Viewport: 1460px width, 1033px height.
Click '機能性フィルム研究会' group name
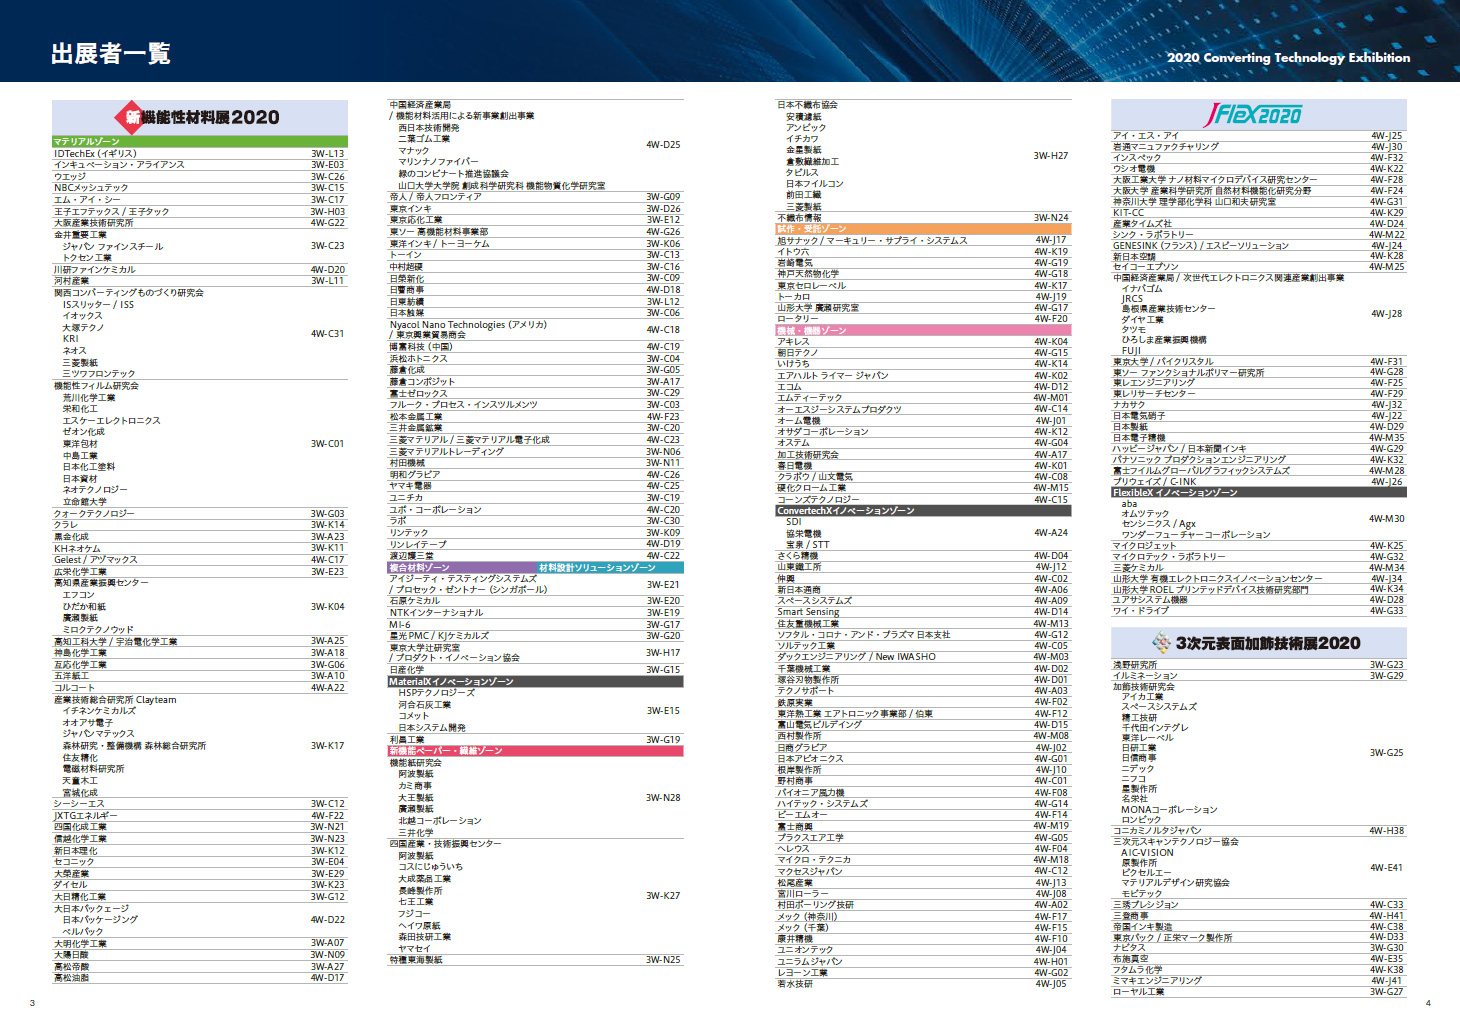(x=96, y=386)
